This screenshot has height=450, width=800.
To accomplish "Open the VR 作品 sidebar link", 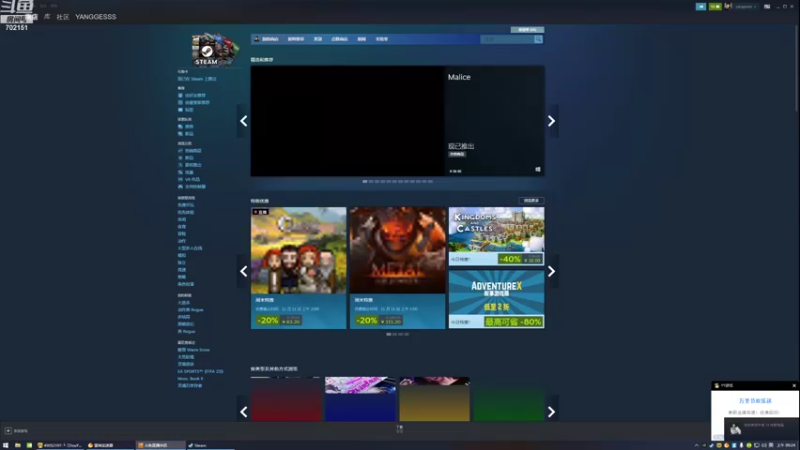I will [192, 180].
